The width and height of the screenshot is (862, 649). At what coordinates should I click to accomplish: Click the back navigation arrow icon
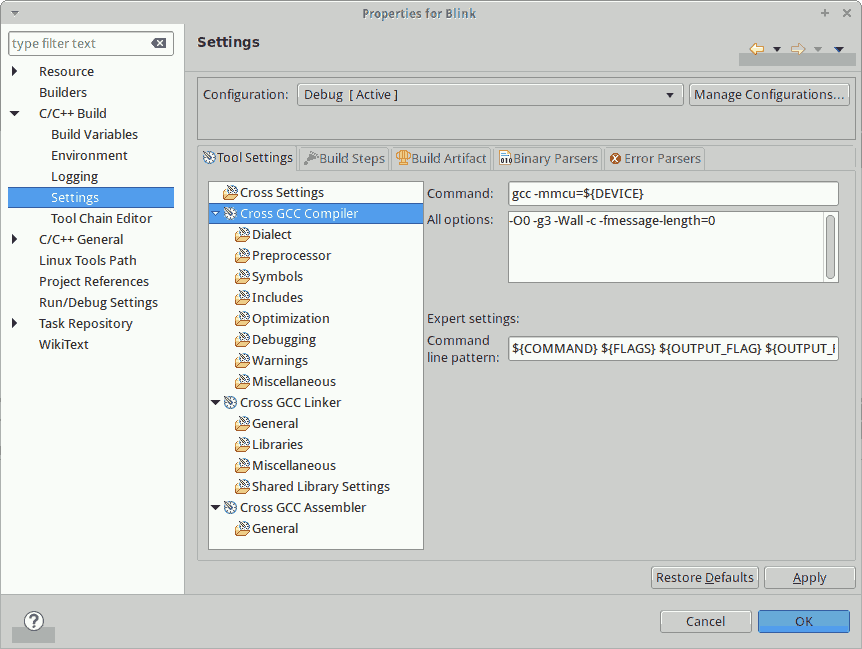point(757,49)
